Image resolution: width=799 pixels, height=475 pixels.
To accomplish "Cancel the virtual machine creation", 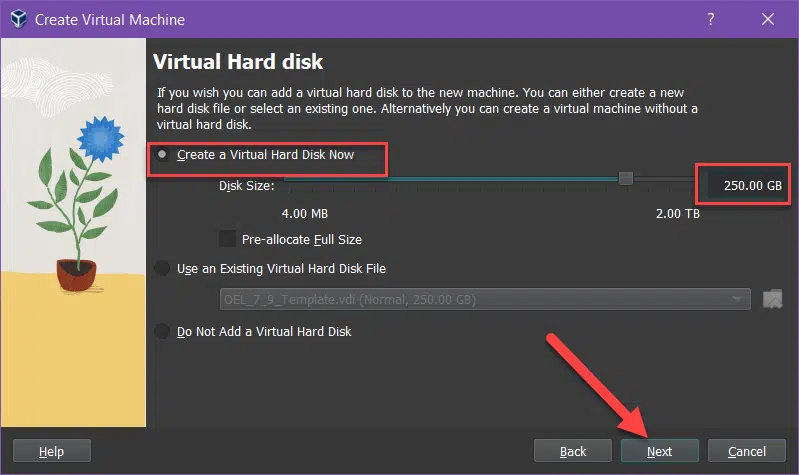I will click(747, 451).
